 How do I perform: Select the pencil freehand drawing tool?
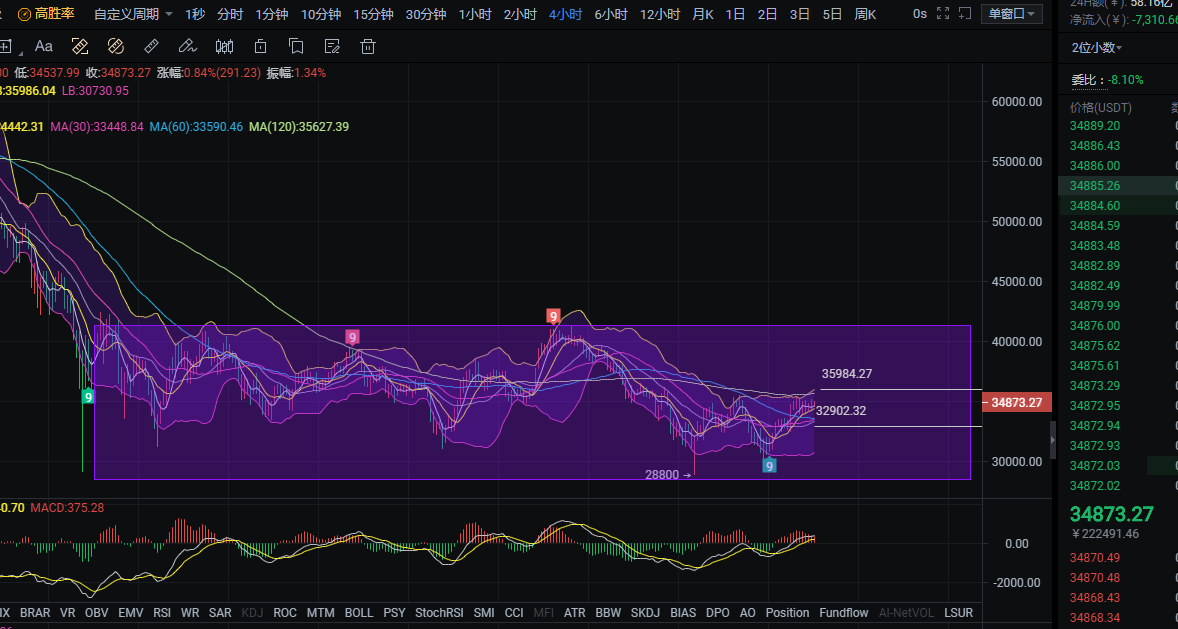[187, 46]
